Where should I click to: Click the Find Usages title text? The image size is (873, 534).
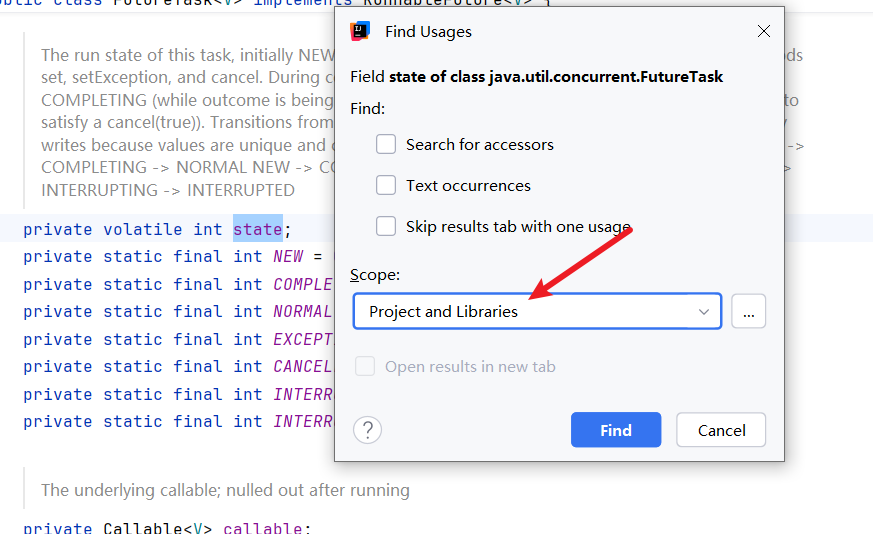point(428,31)
